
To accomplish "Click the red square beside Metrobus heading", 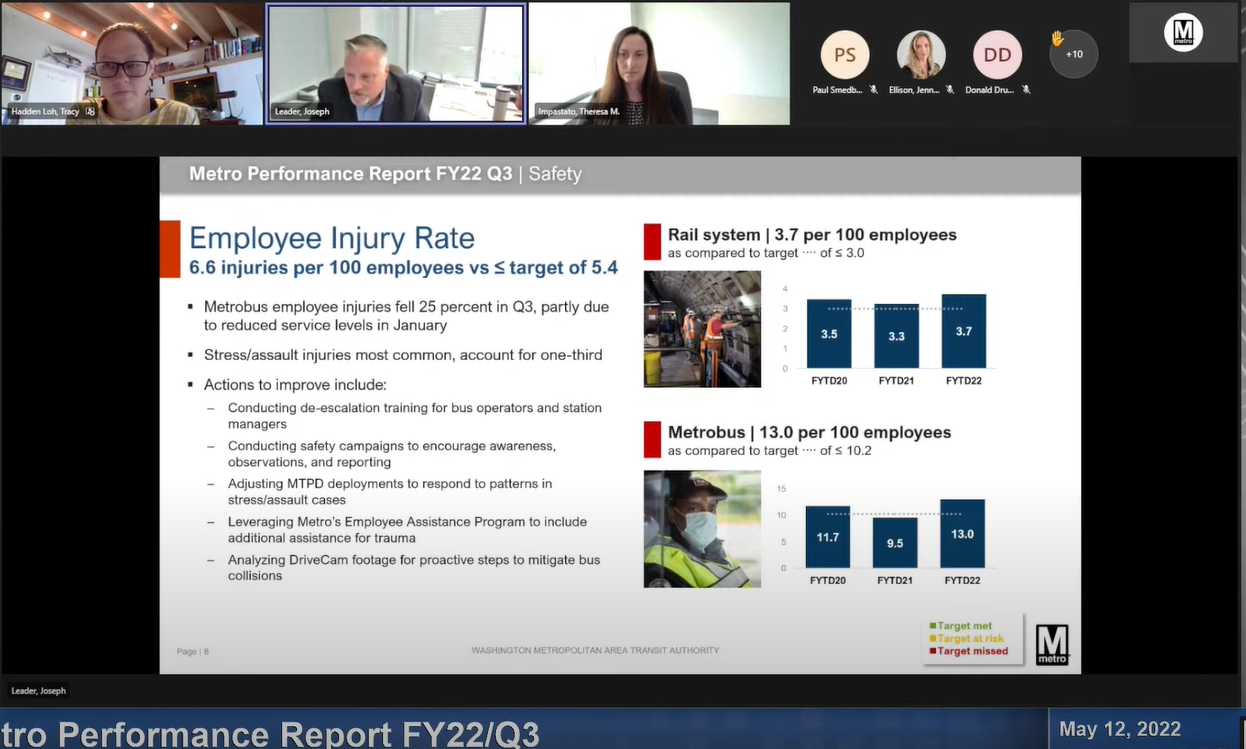I will click(x=652, y=440).
